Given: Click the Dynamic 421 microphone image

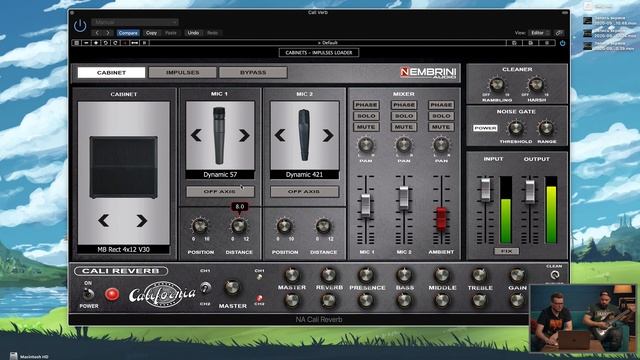Looking at the screenshot, I should [x=304, y=135].
